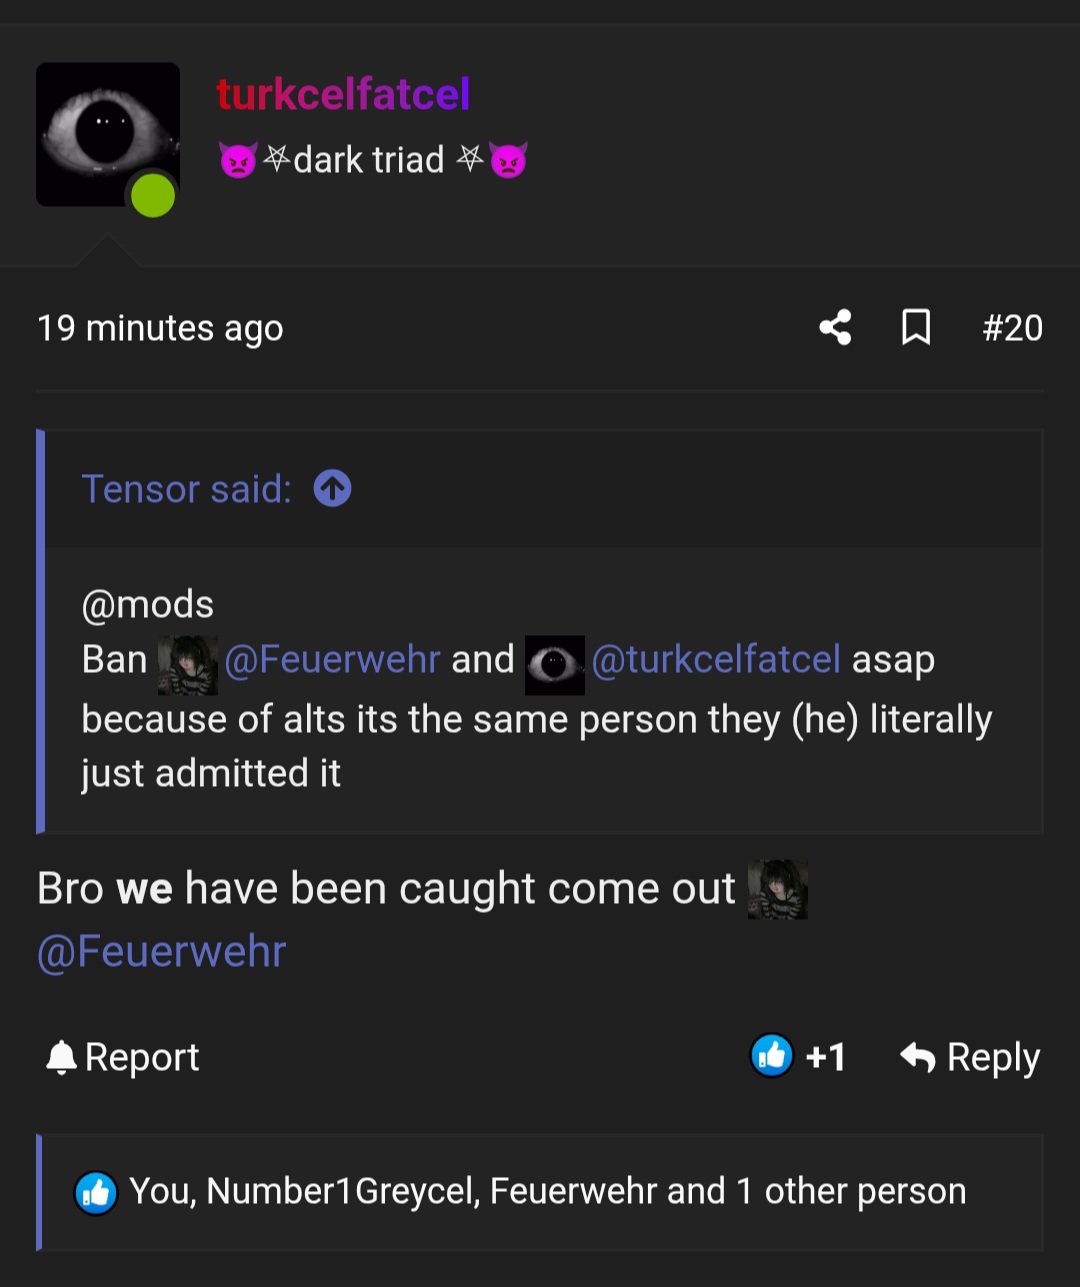Click the "Tensor said:" quote header

click(x=187, y=489)
